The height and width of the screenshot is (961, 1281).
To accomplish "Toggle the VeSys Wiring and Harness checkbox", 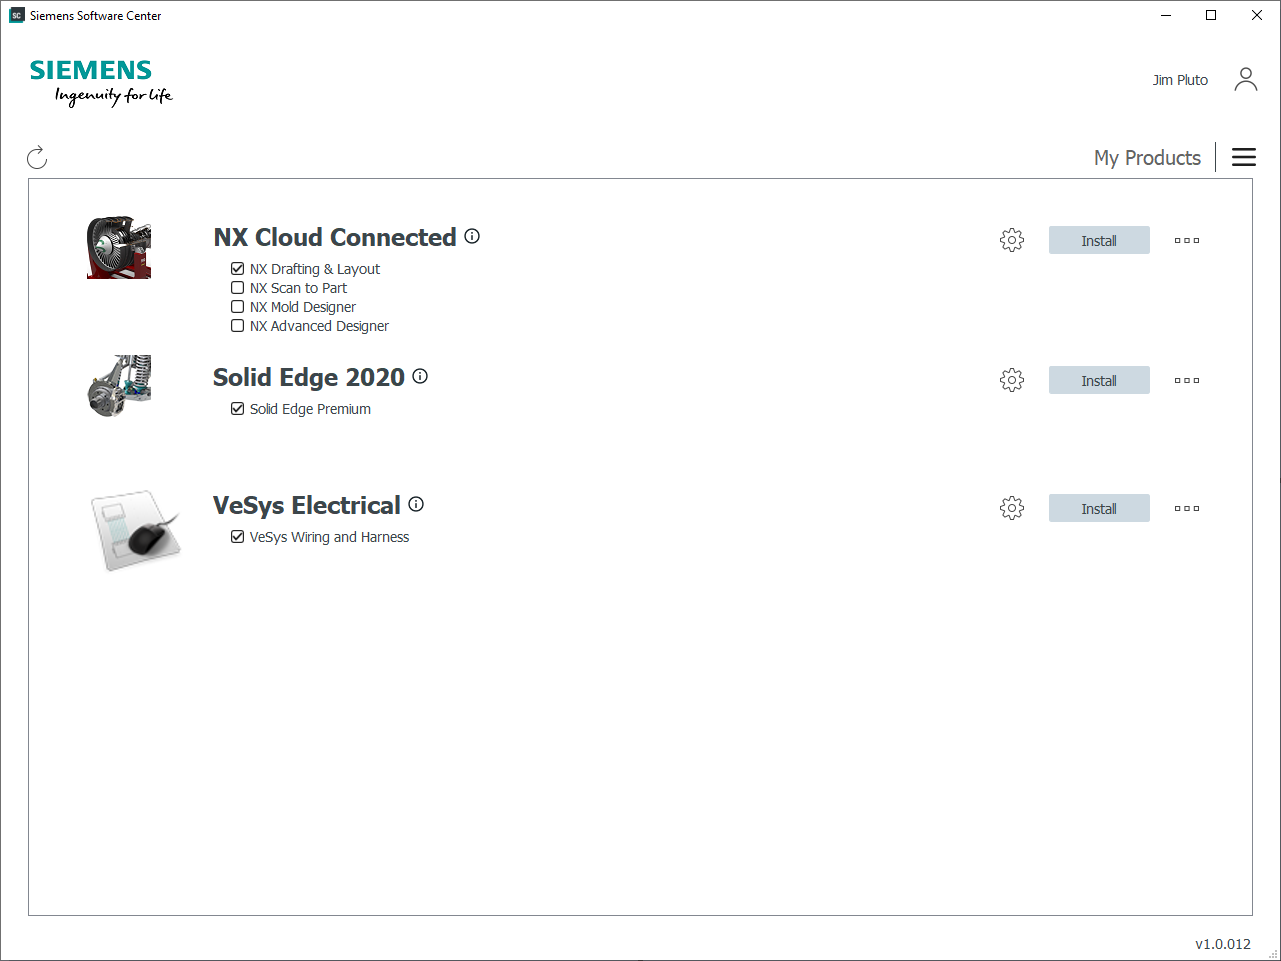I will 238,537.
